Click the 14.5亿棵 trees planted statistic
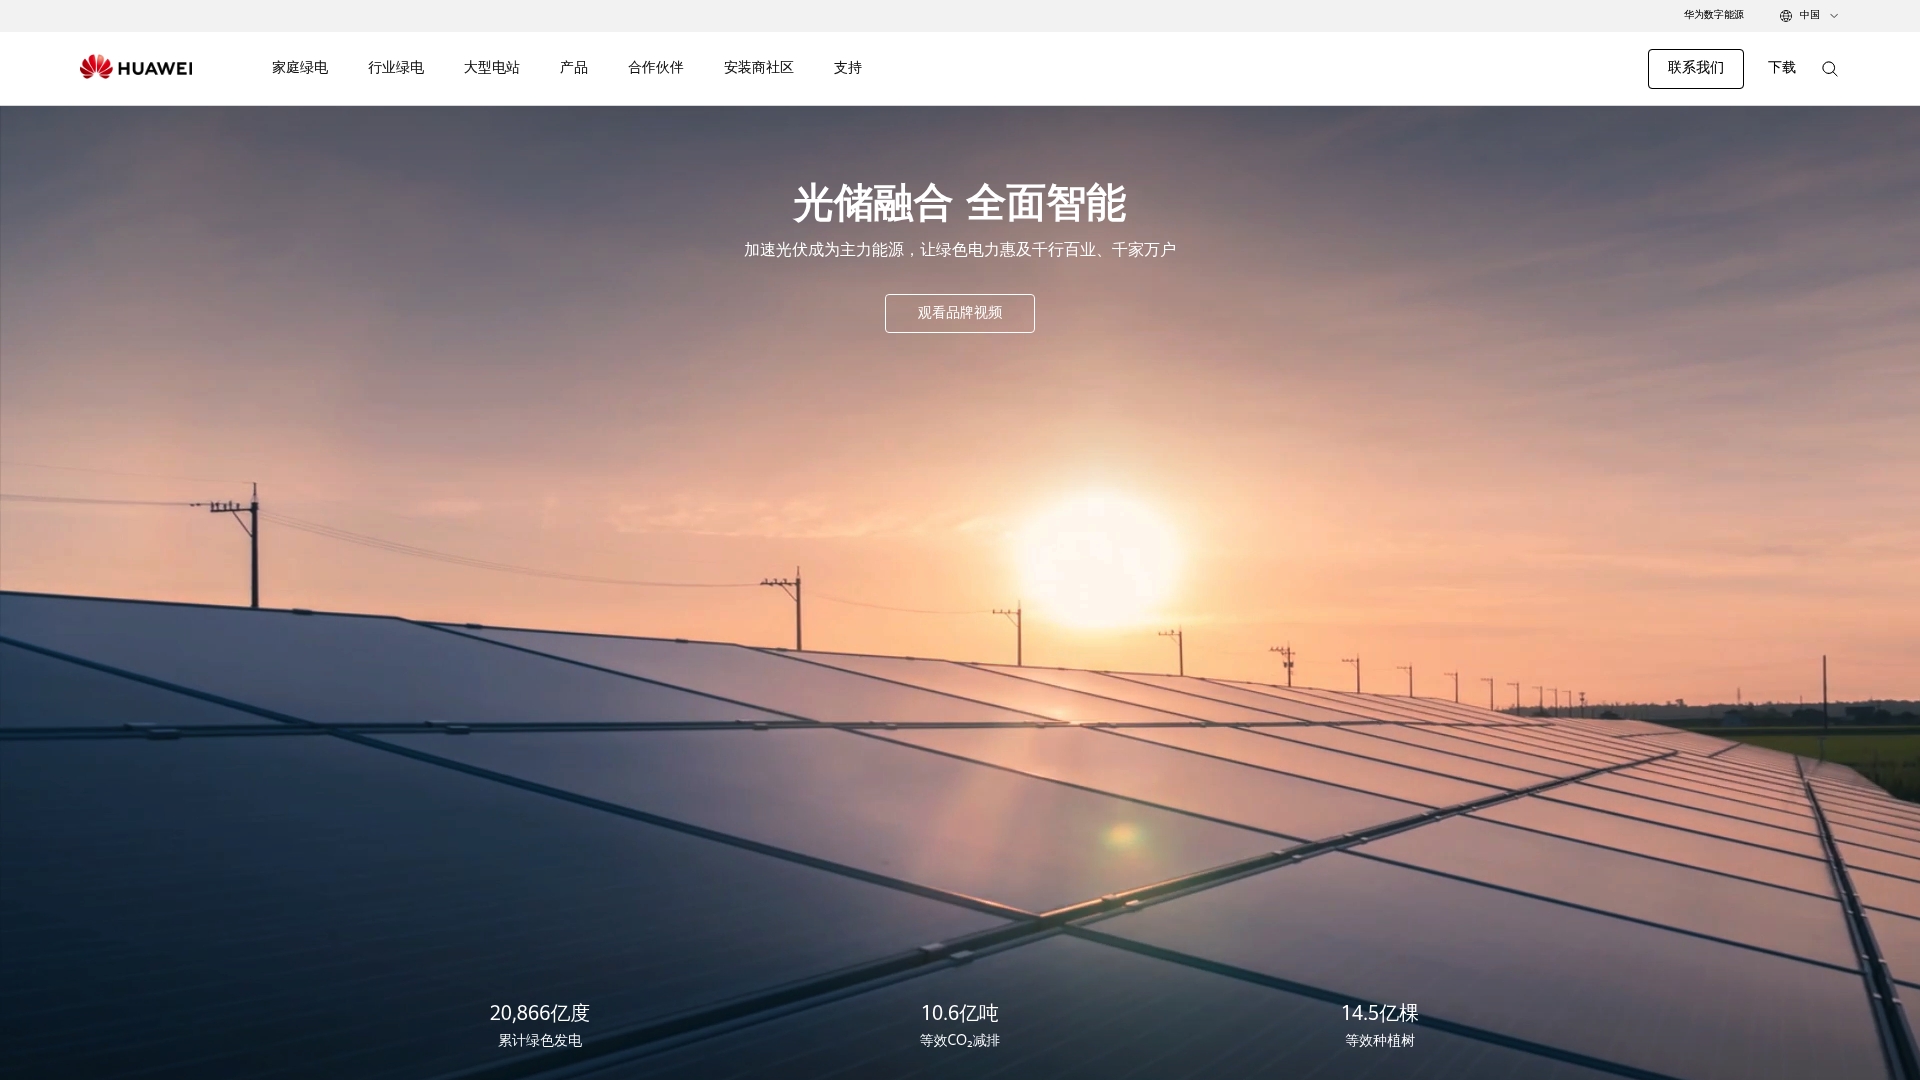The image size is (1920, 1080). pos(1380,1013)
